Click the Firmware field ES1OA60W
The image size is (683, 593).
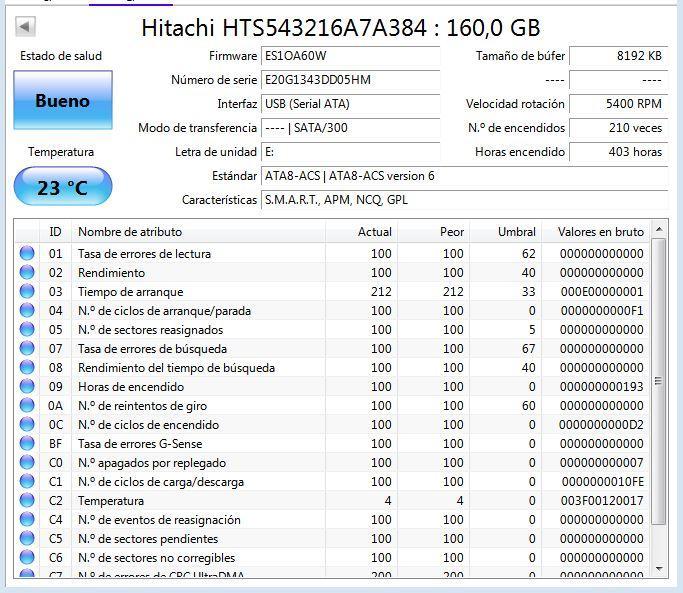point(350,56)
